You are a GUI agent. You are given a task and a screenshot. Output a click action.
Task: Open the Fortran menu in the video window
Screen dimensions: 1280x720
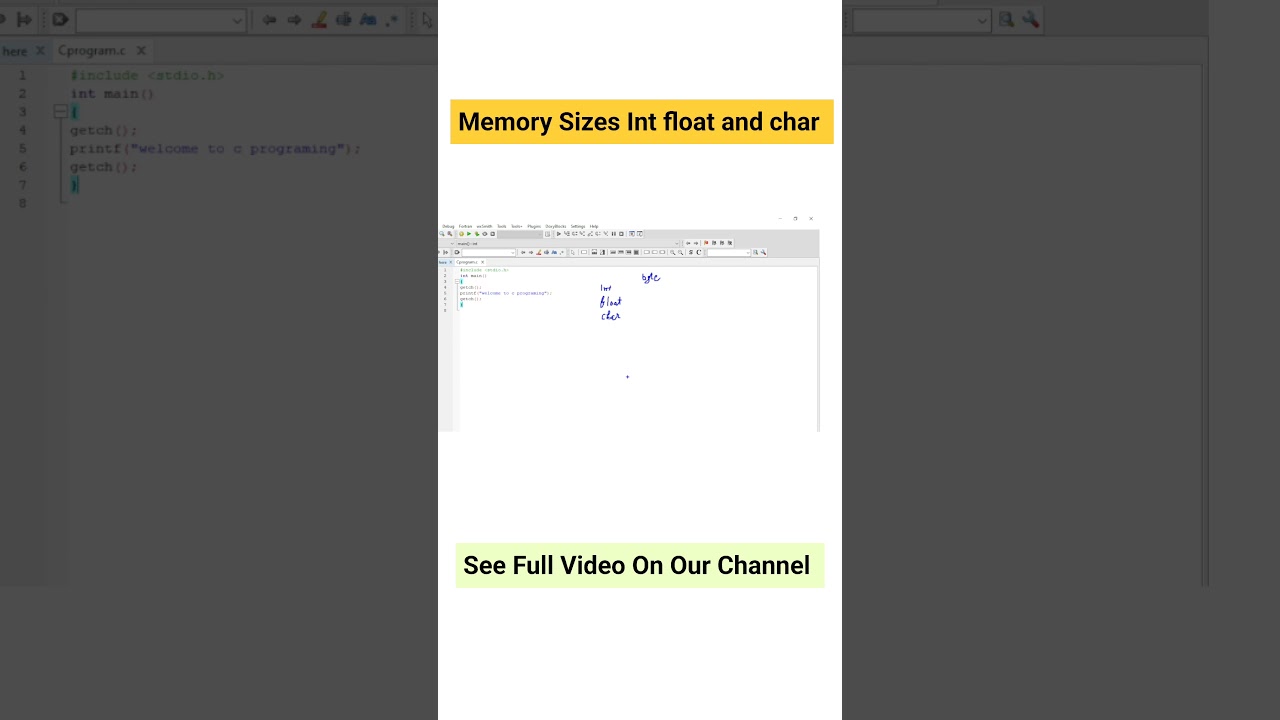[x=465, y=226]
